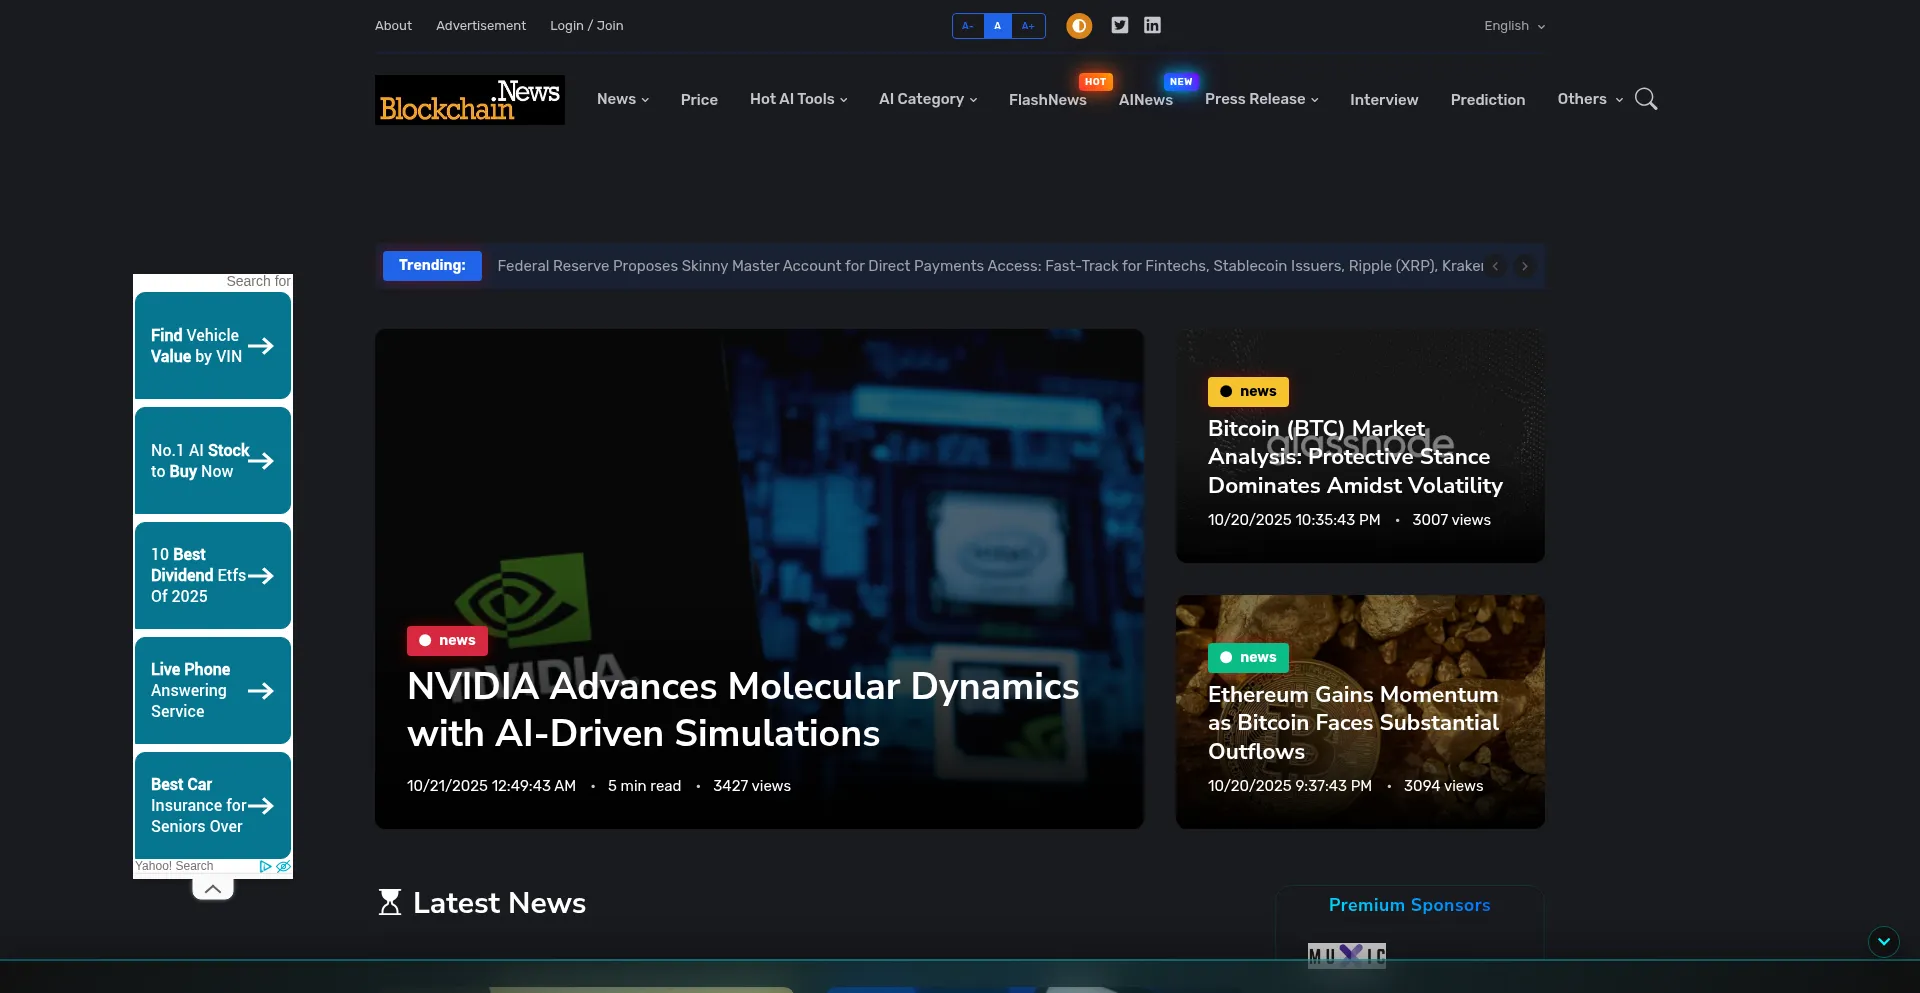
Task: Click the Login / Join link
Action: (x=586, y=26)
